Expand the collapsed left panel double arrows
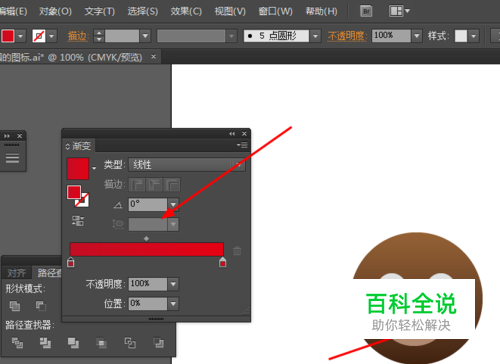Screen dimensions: 500x364 coord(7,136)
